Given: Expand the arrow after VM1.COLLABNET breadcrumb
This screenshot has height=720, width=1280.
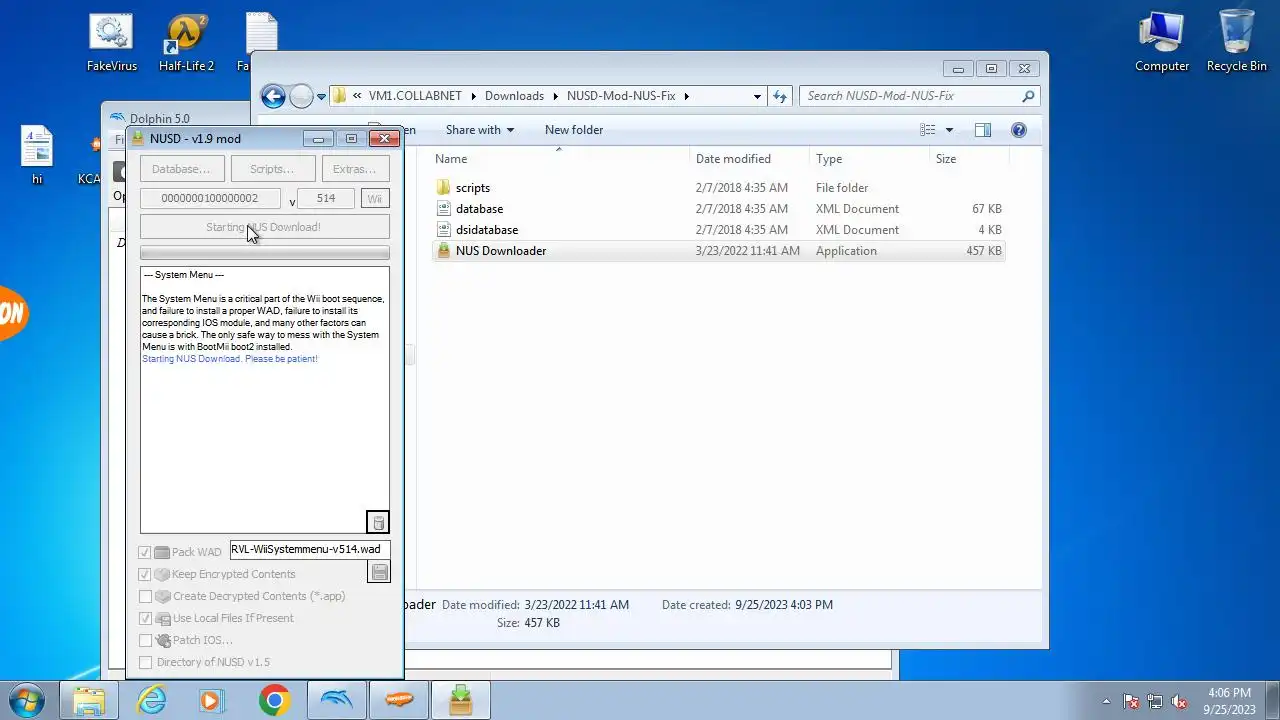Looking at the screenshot, I should point(473,96).
